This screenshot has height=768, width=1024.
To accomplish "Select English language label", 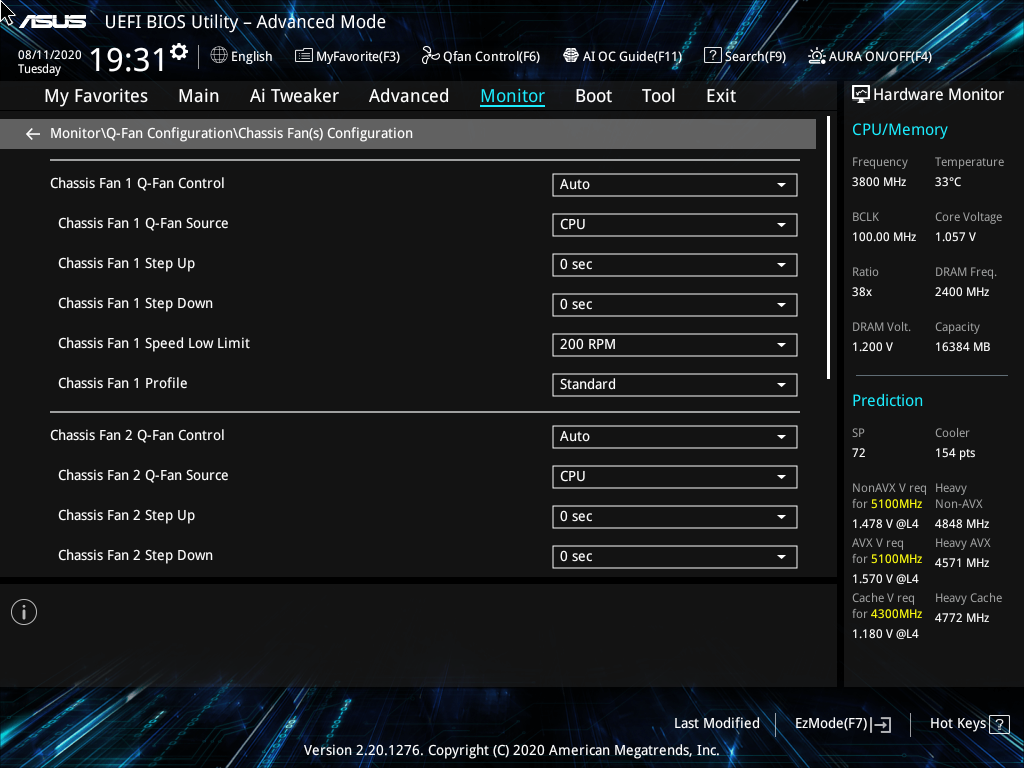I will 251,56.
